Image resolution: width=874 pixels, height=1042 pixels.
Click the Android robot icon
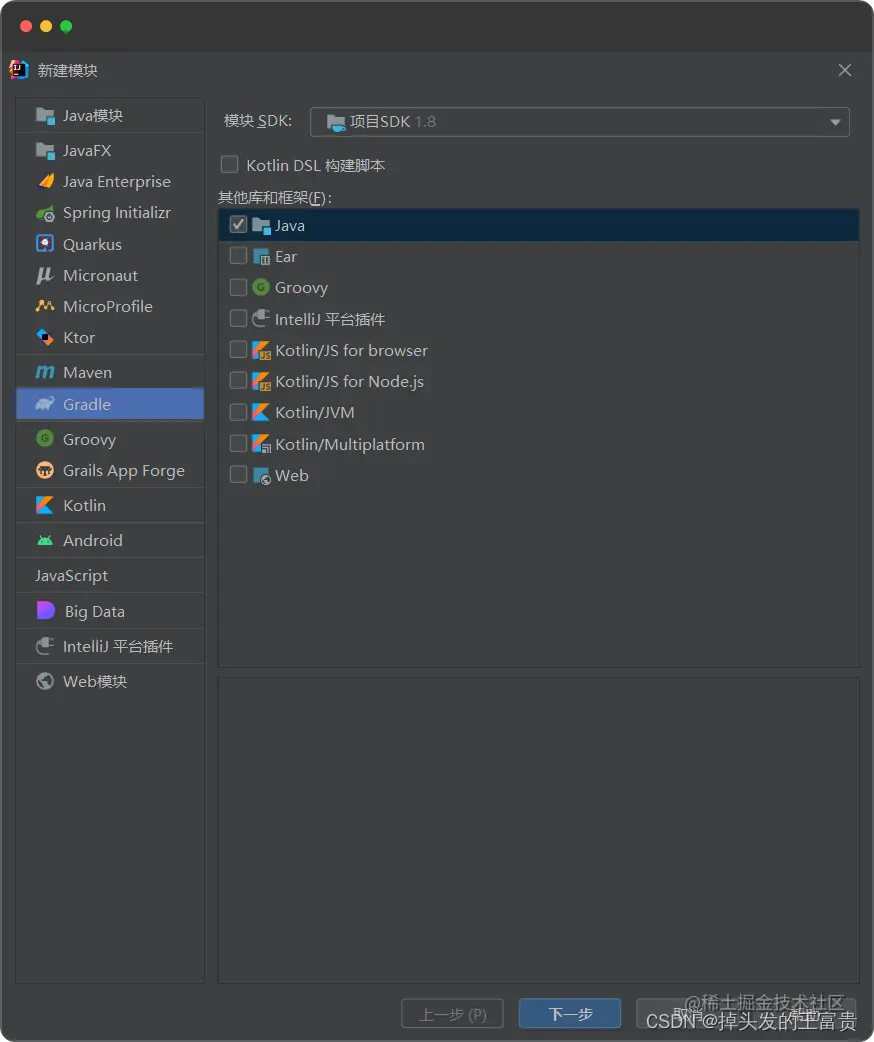click(x=45, y=540)
